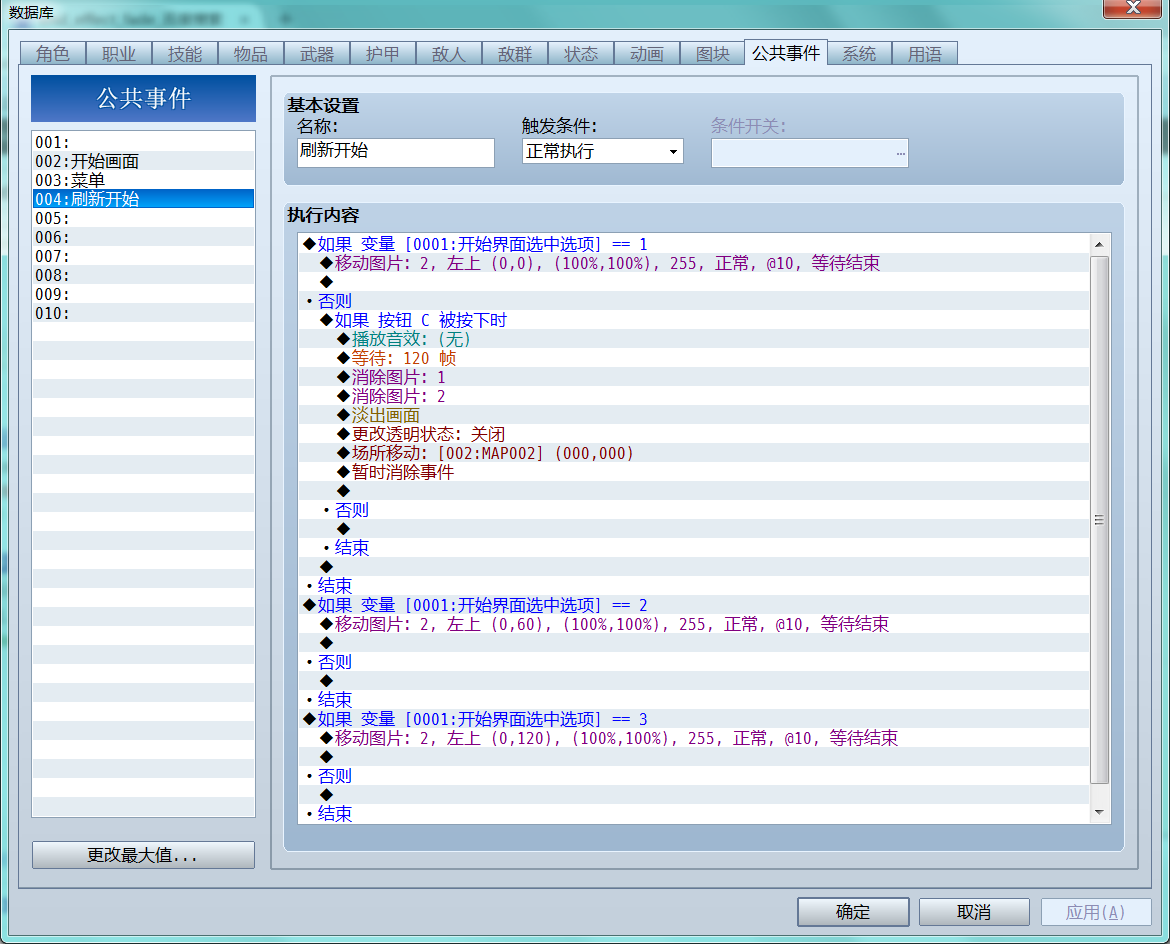Click the 更改最大值 button
The image size is (1170, 944).
pos(143,855)
